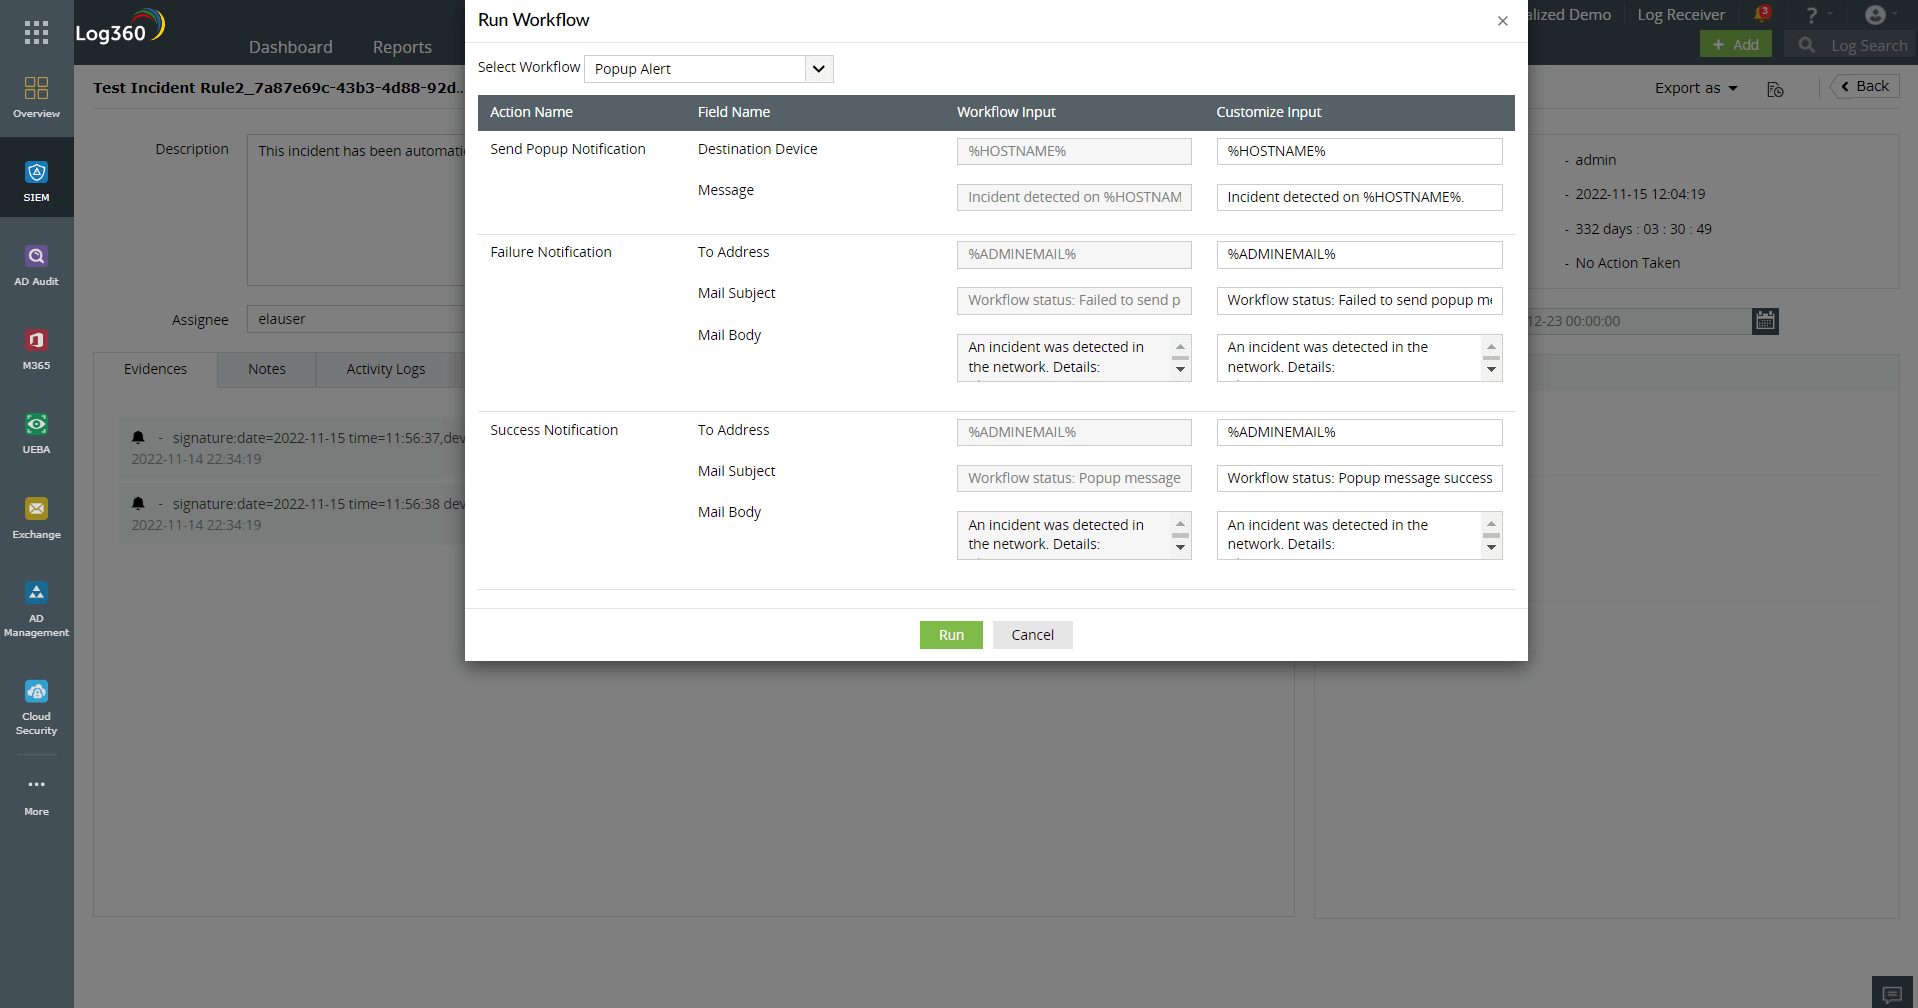Open the user account avatar menu
The height and width of the screenshot is (1008, 1918).
tap(1875, 15)
